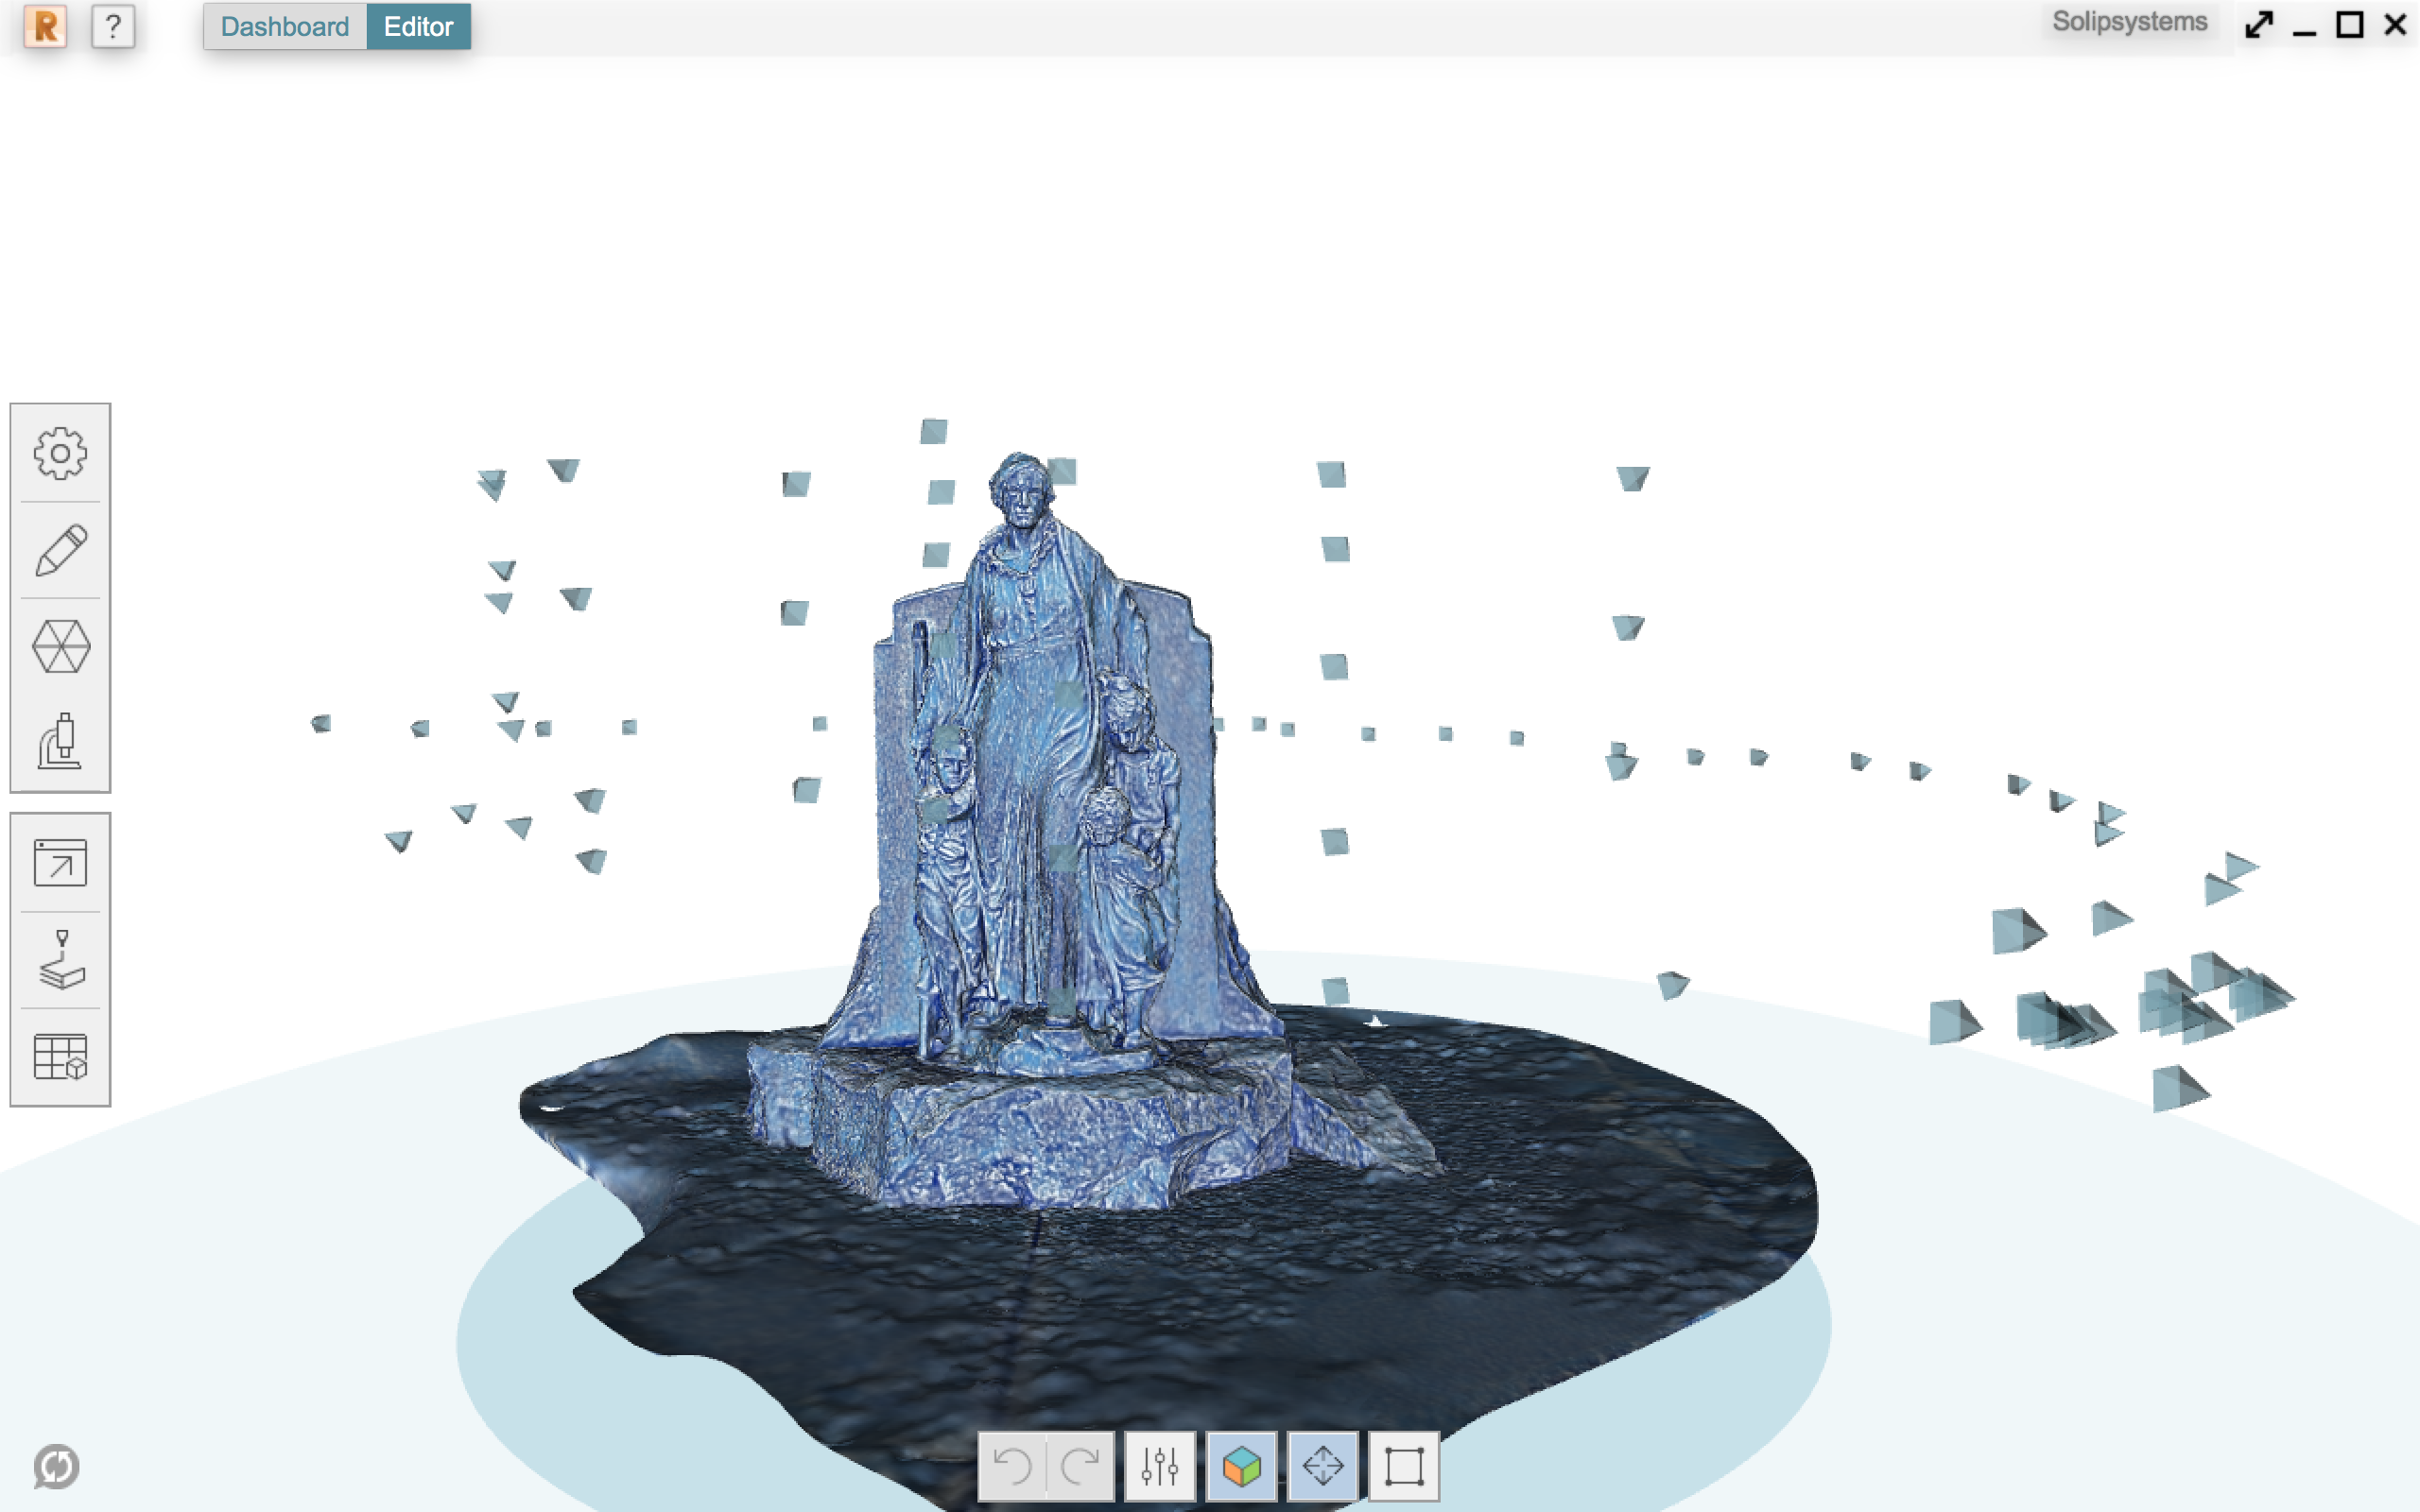Toggle the bounding box frame button

(1403, 1466)
